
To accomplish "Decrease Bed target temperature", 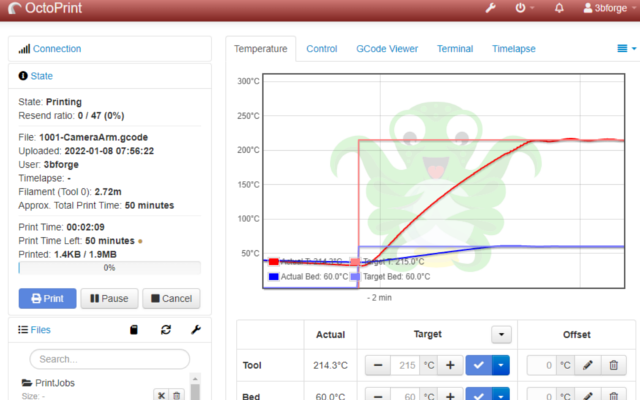I will 378,395.
